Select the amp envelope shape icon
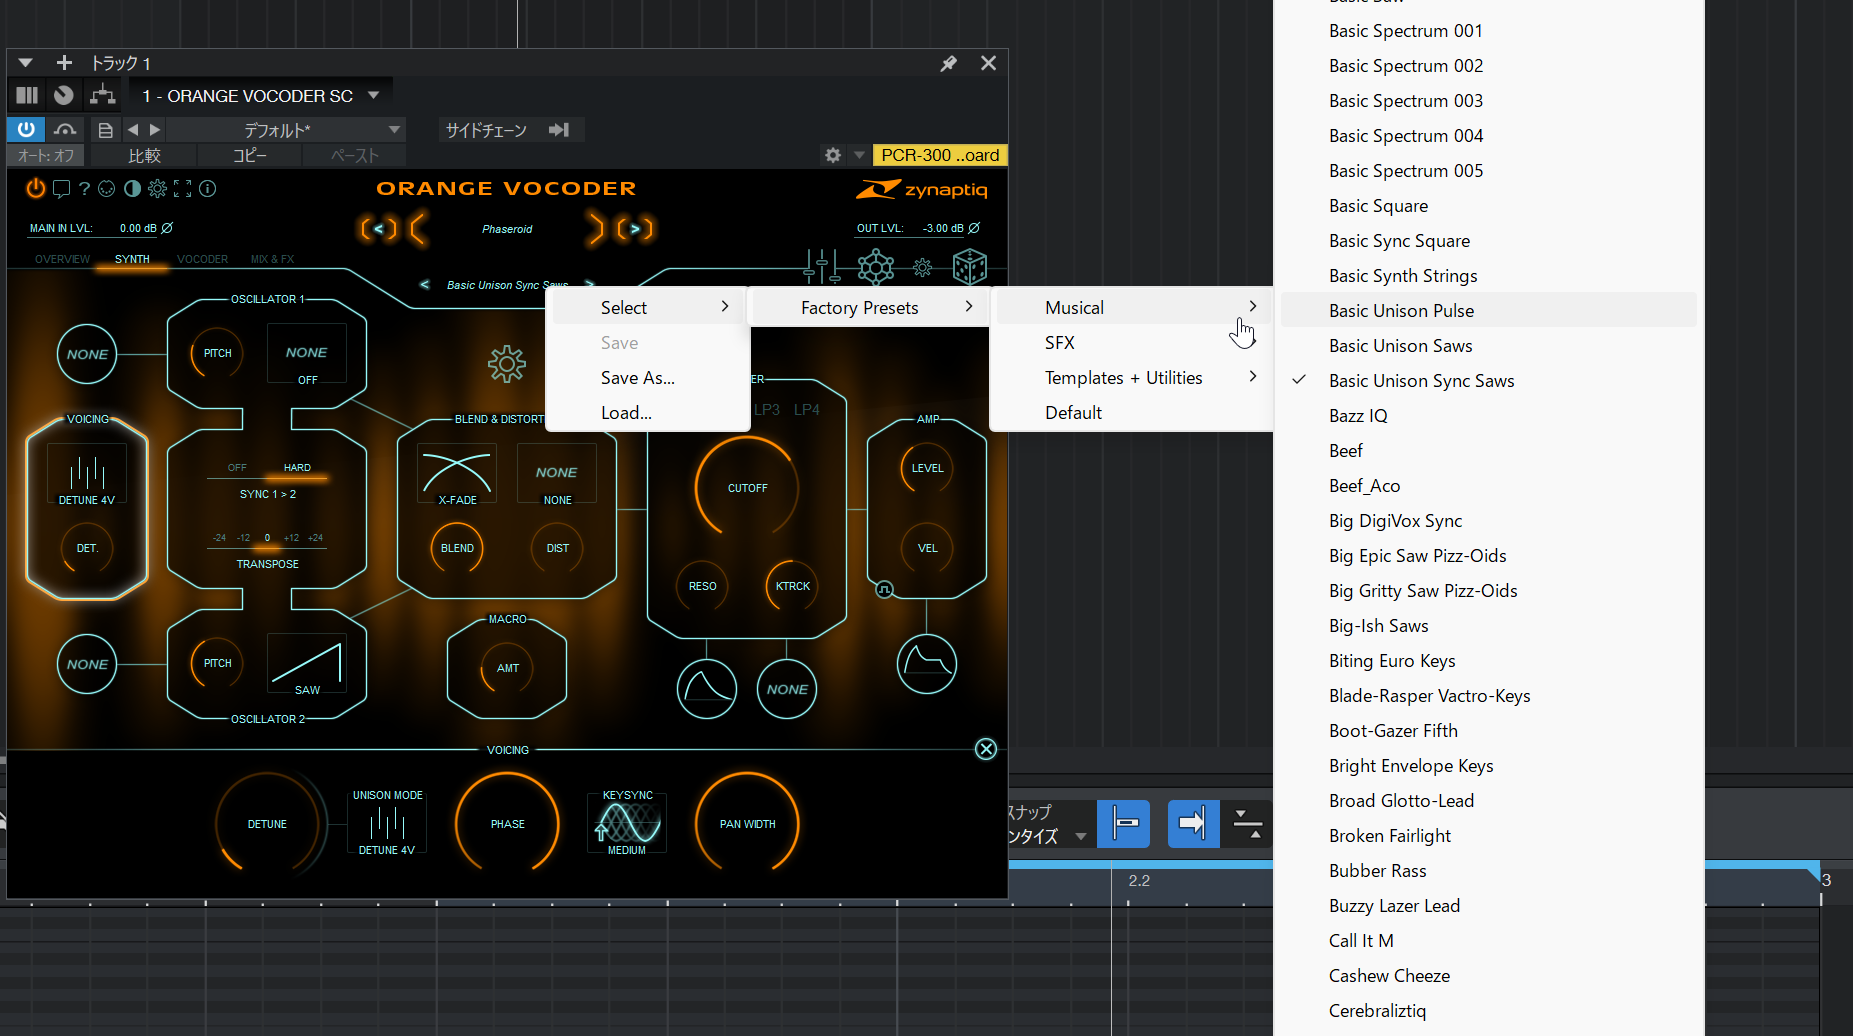This screenshot has width=1853, height=1036. pyautogui.click(x=927, y=664)
